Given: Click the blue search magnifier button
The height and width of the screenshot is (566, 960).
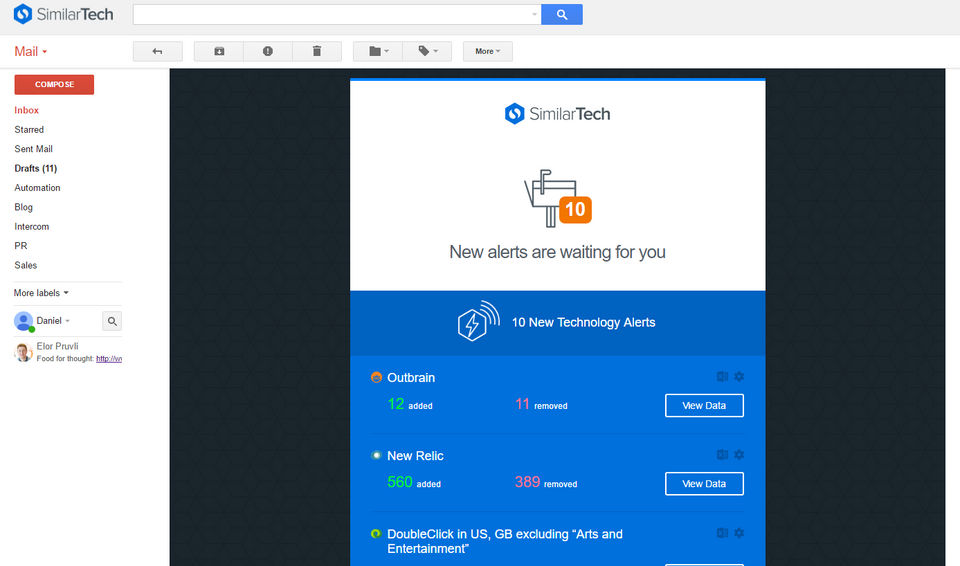Looking at the screenshot, I should [561, 15].
